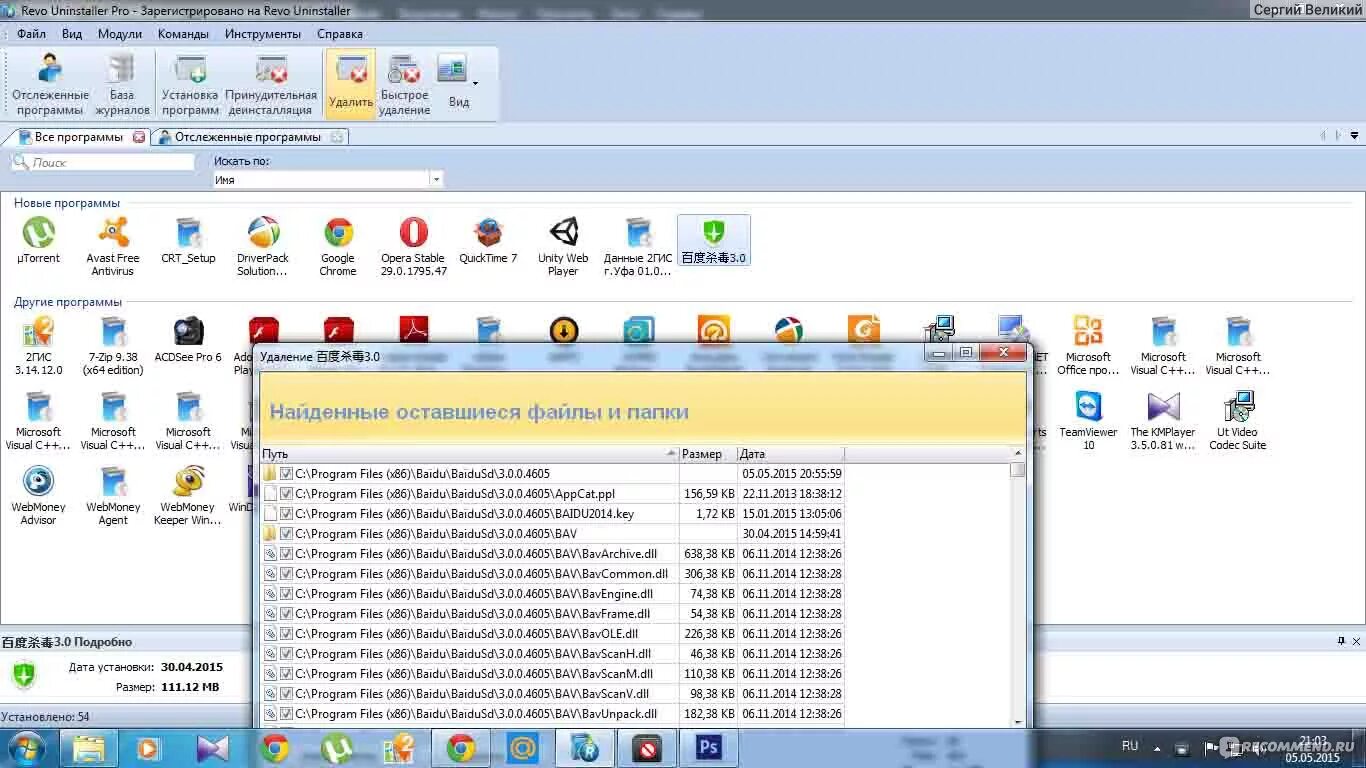Select WebMoney Agent program icon
The width and height of the screenshot is (1366, 768).
tap(113, 496)
